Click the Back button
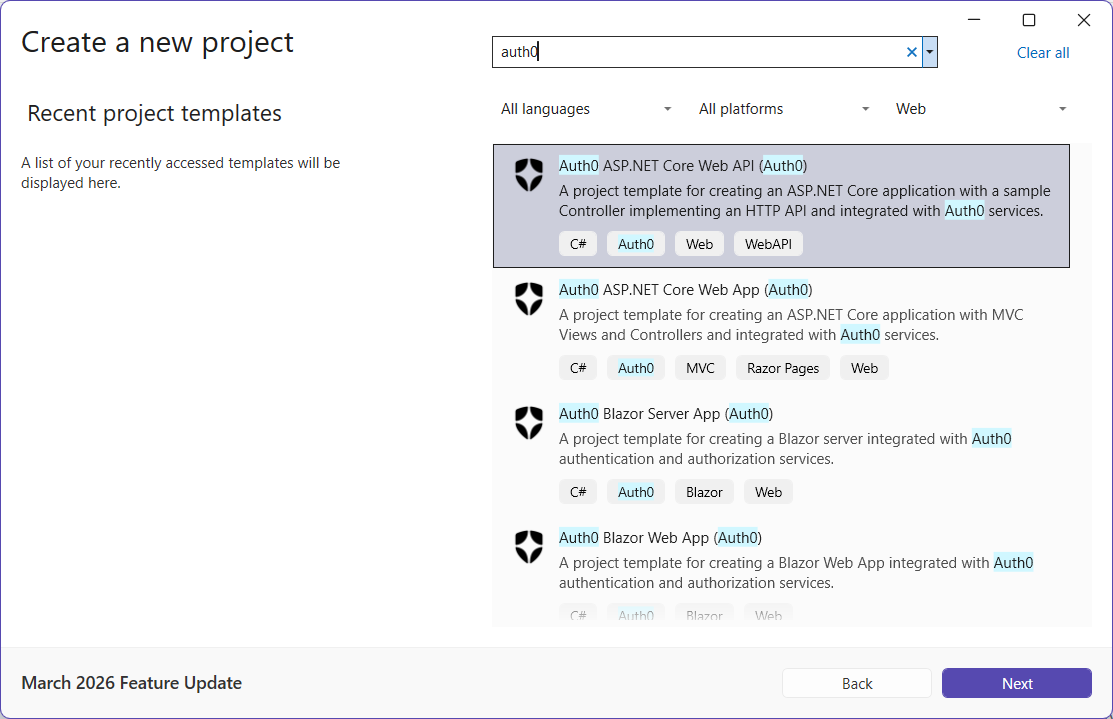Viewport: 1113px width, 719px height. point(857,683)
